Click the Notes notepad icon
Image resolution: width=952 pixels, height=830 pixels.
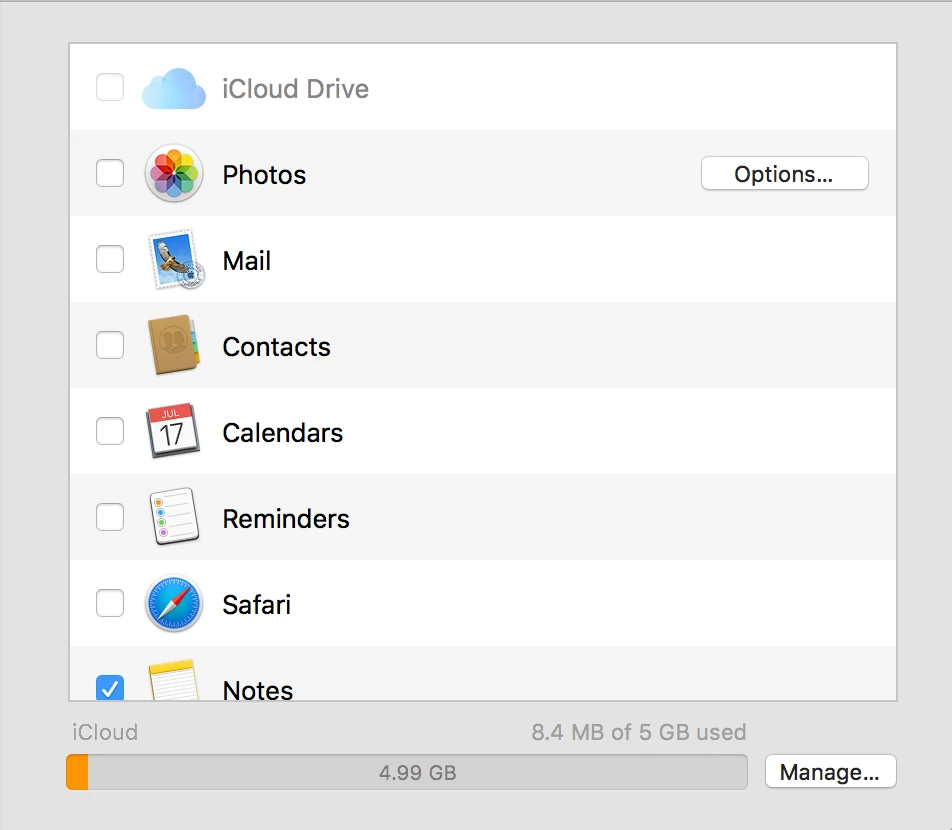click(174, 680)
